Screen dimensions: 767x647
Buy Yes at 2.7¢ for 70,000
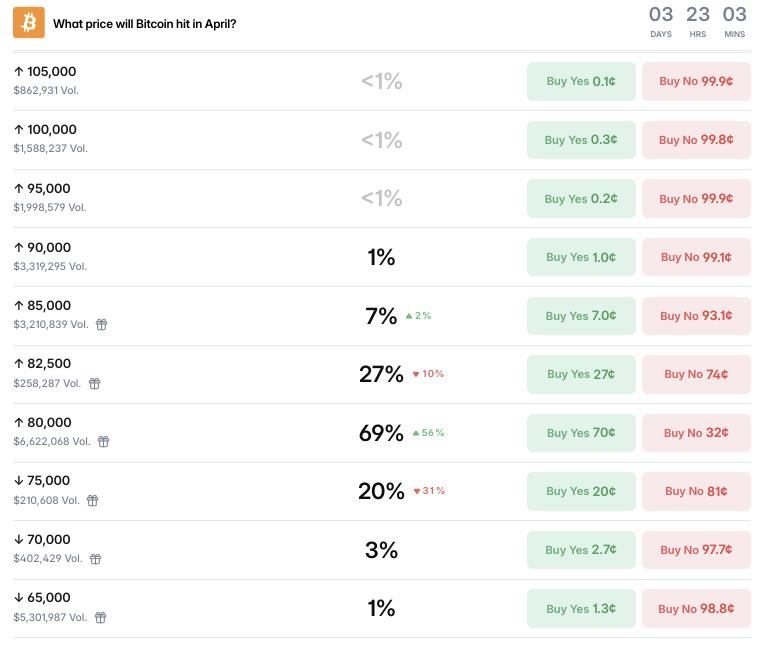[x=581, y=550]
